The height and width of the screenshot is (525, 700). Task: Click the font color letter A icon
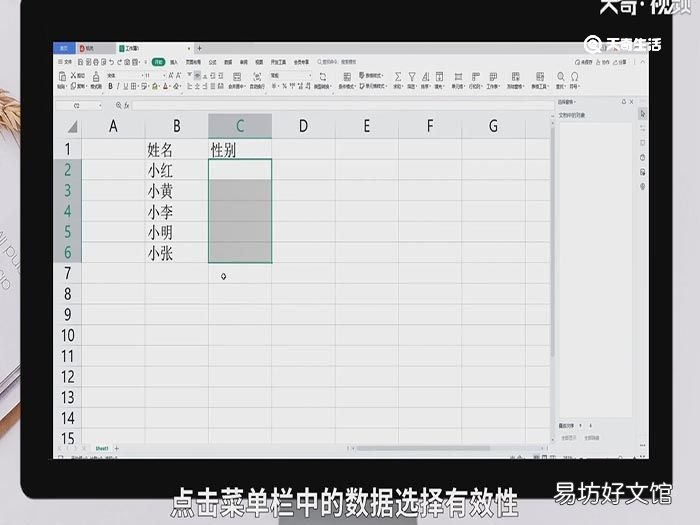coord(165,86)
